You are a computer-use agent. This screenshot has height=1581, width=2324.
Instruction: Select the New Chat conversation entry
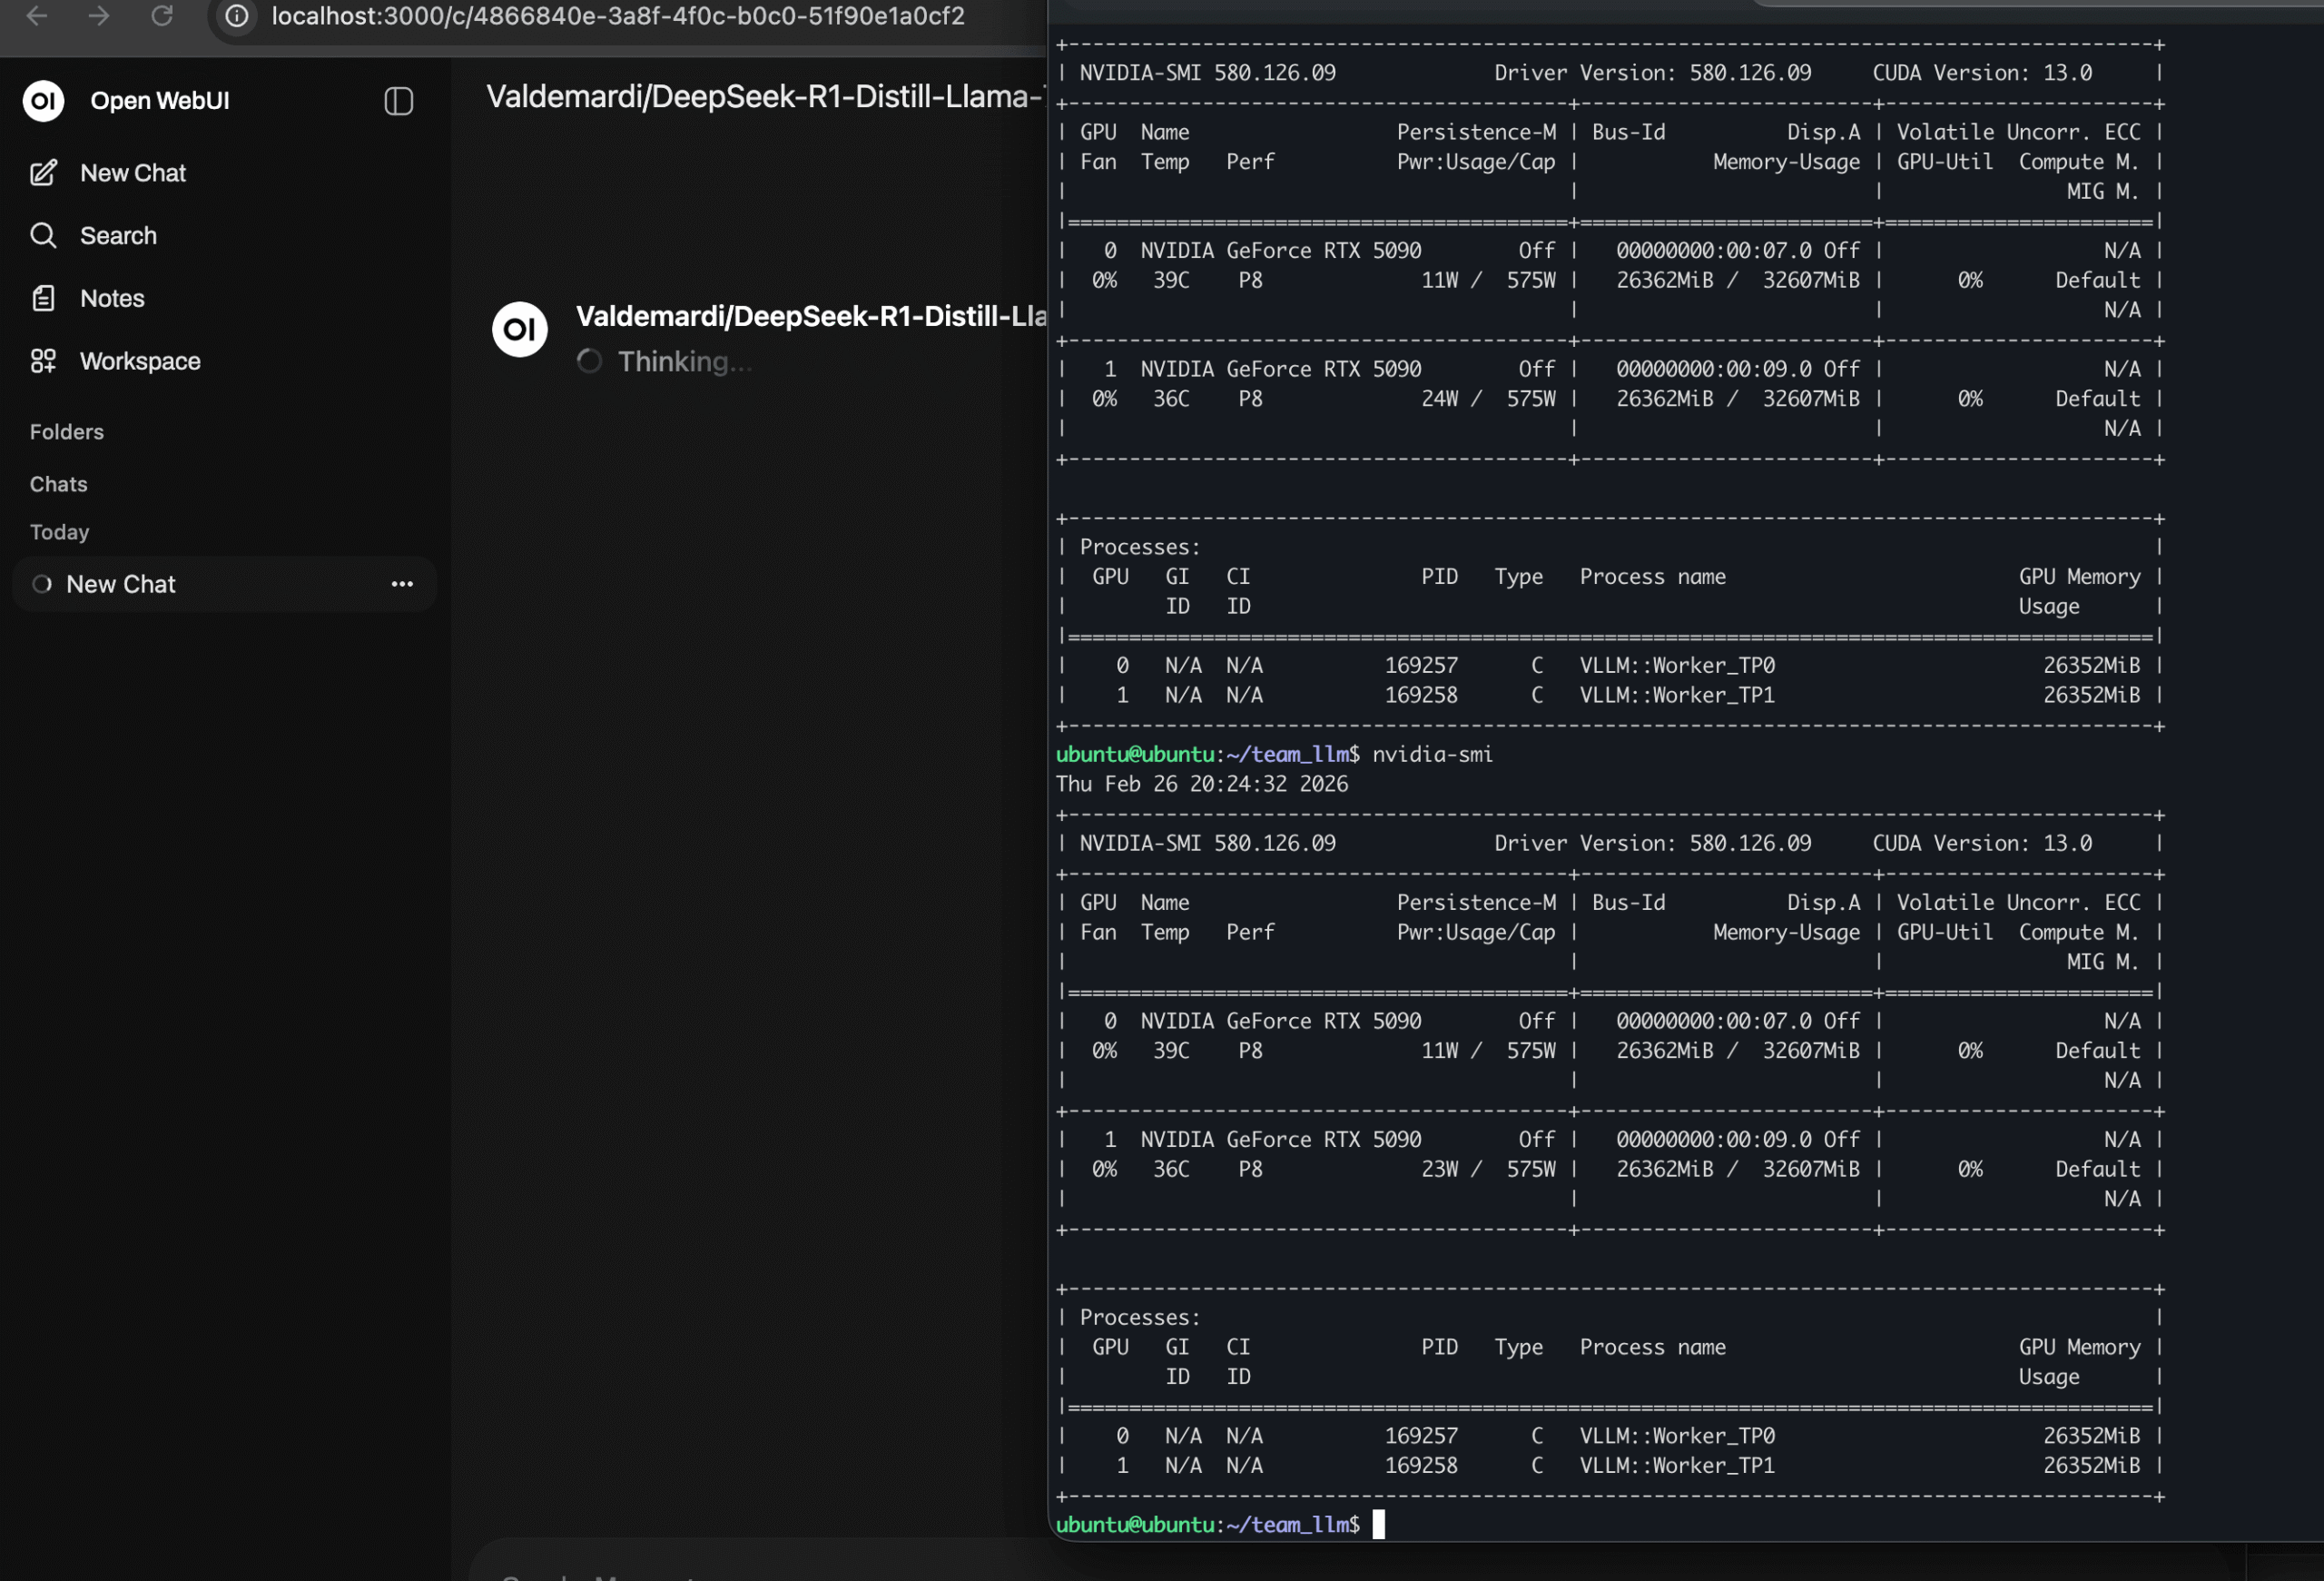[x=121, y=584]
